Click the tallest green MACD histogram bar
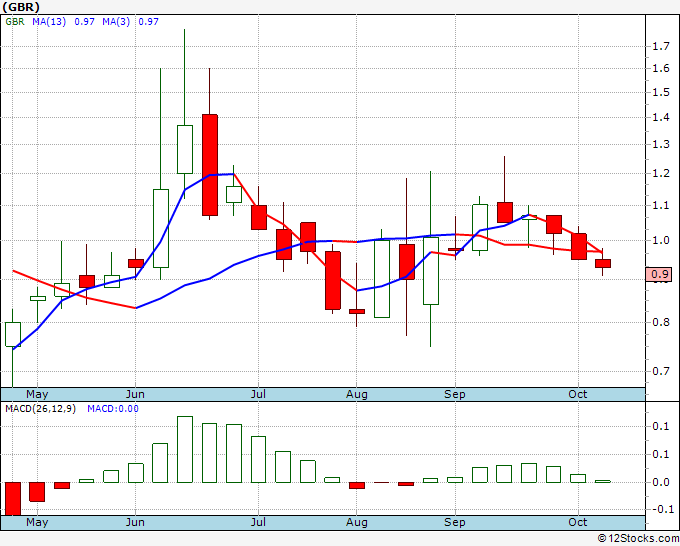 coord(184,449)
